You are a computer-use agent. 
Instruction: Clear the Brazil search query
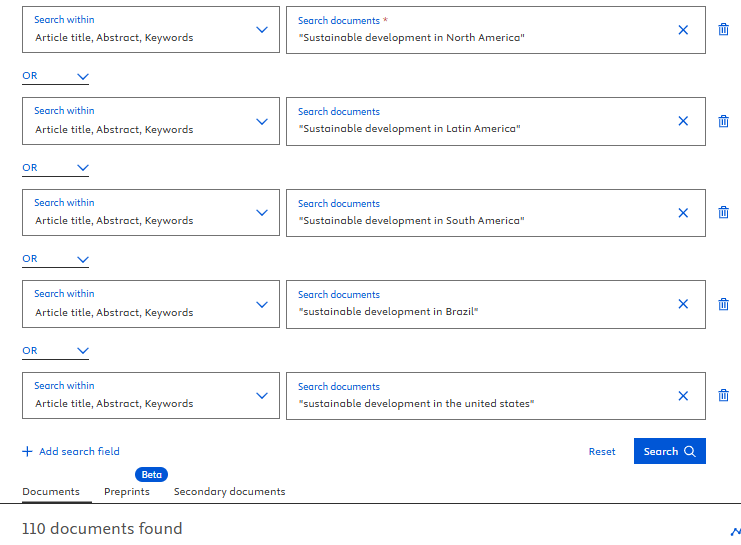click(x=683, y=304)
